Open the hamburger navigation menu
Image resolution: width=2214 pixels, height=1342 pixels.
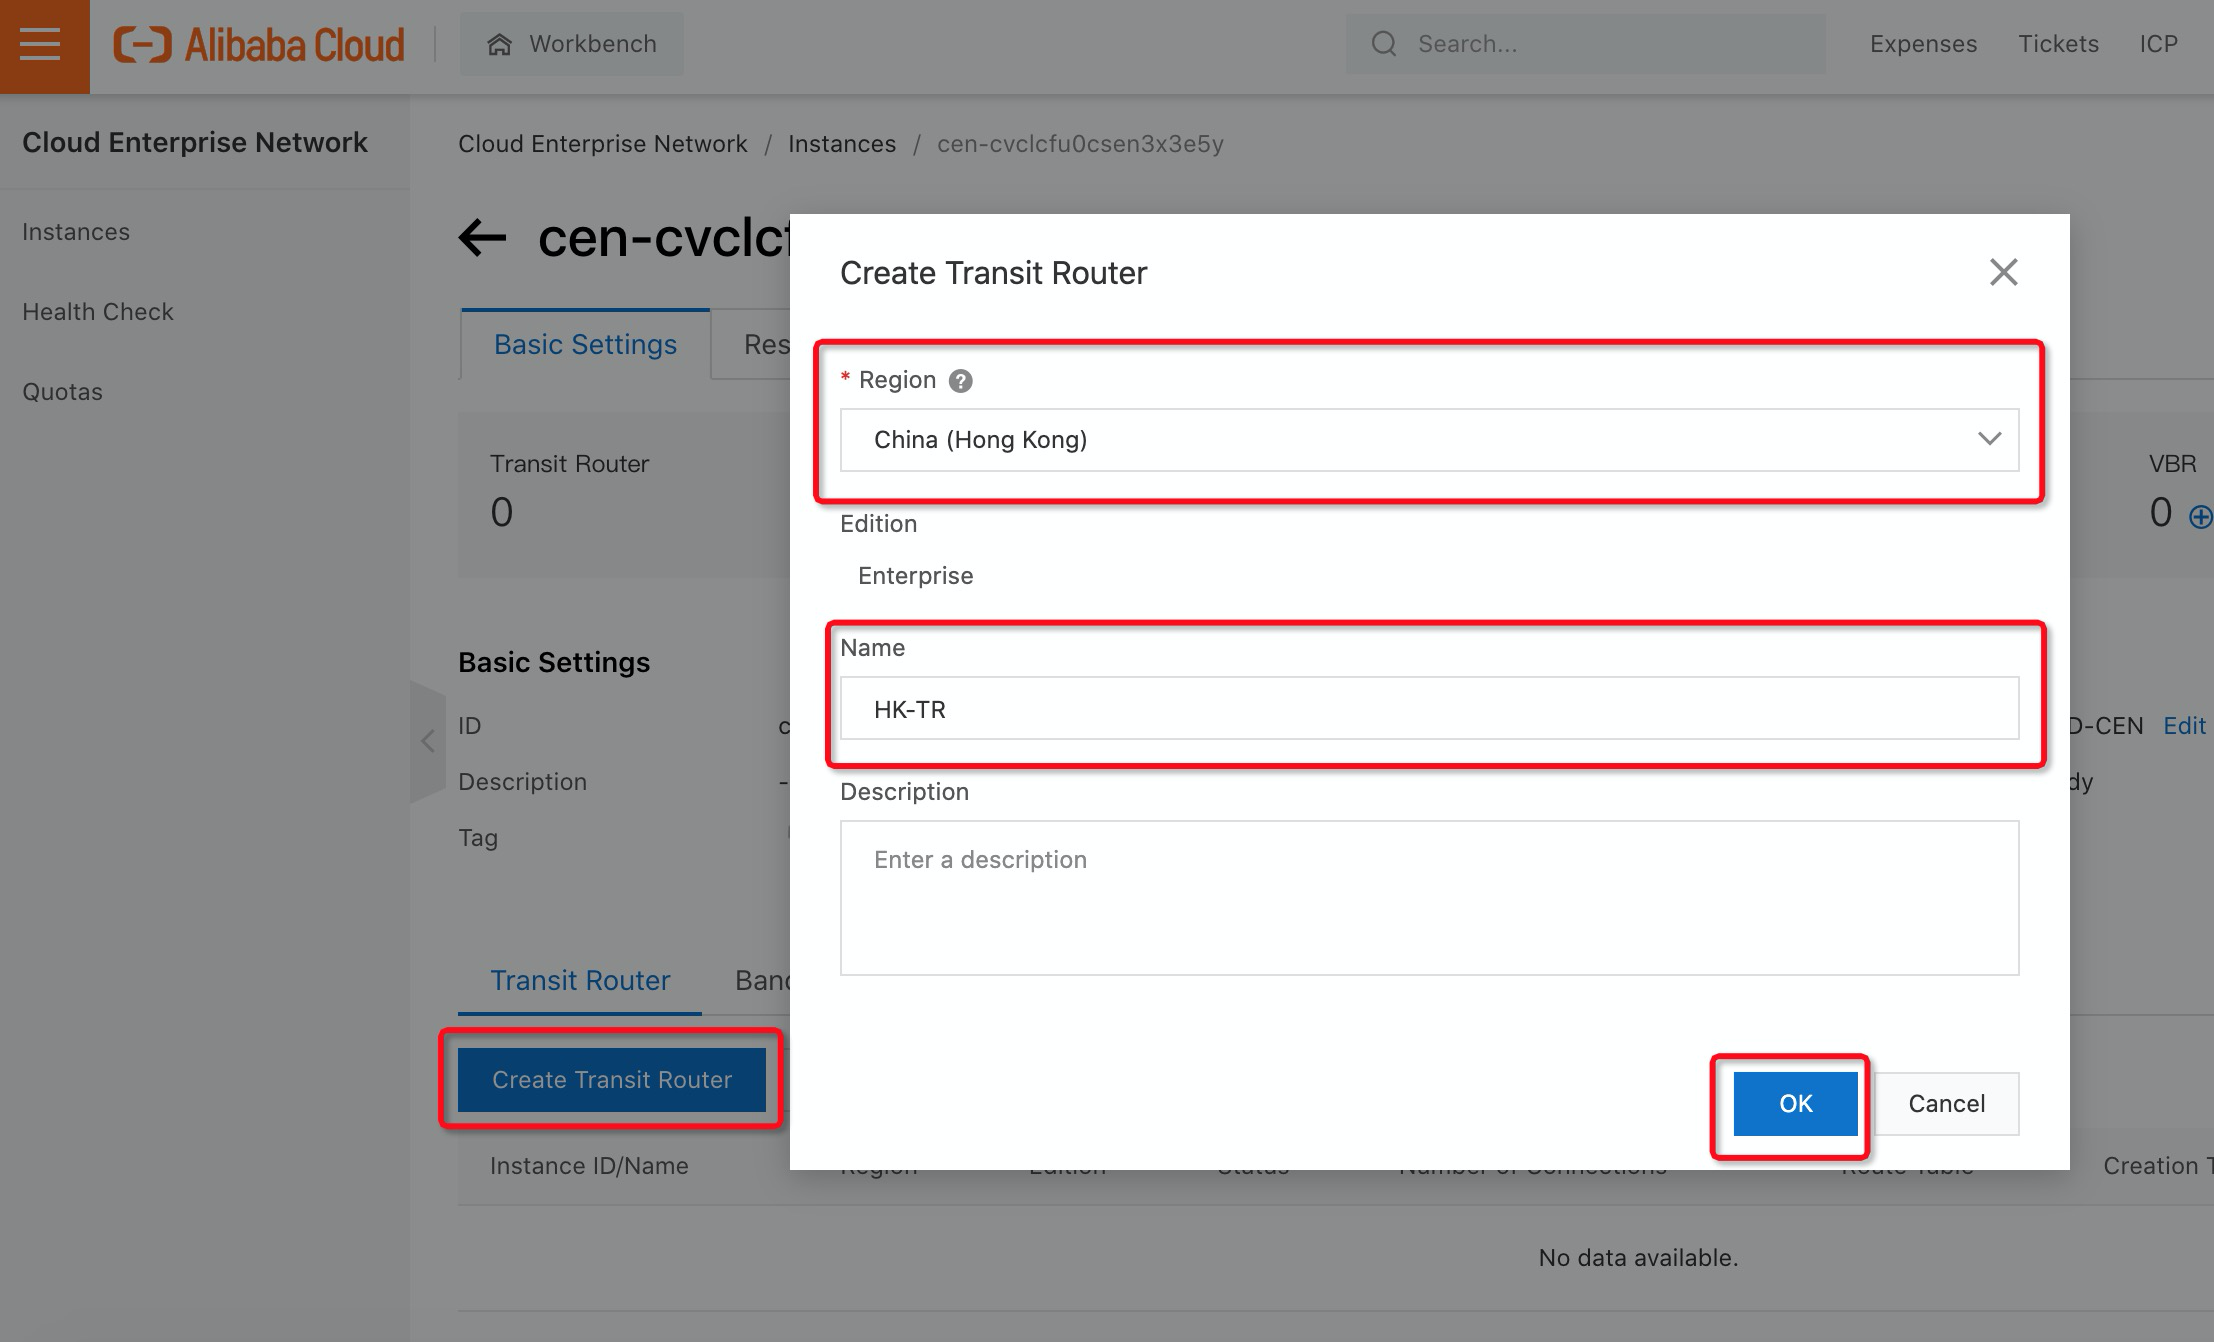(x=40, y=45)
